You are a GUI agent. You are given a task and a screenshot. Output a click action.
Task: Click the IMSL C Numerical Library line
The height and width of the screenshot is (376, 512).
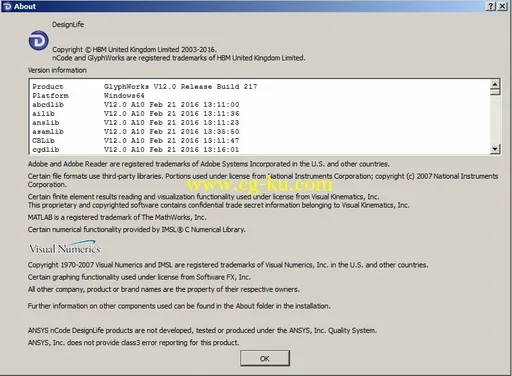(137, 229)
